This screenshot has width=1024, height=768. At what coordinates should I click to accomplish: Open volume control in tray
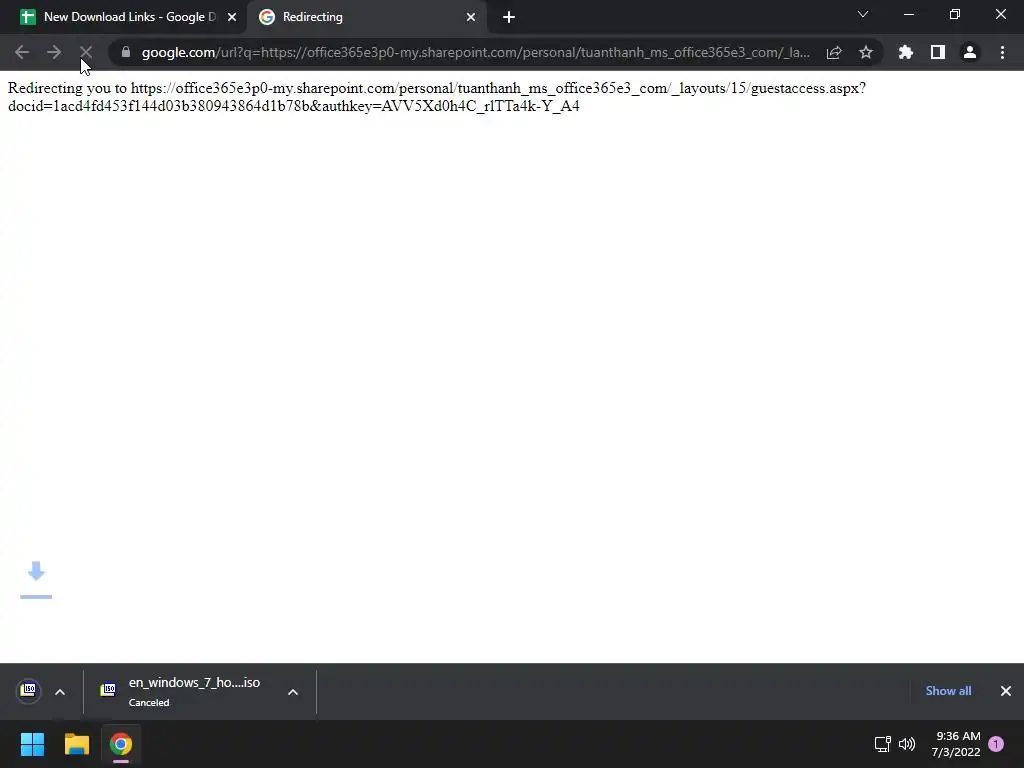pos(907,744)
